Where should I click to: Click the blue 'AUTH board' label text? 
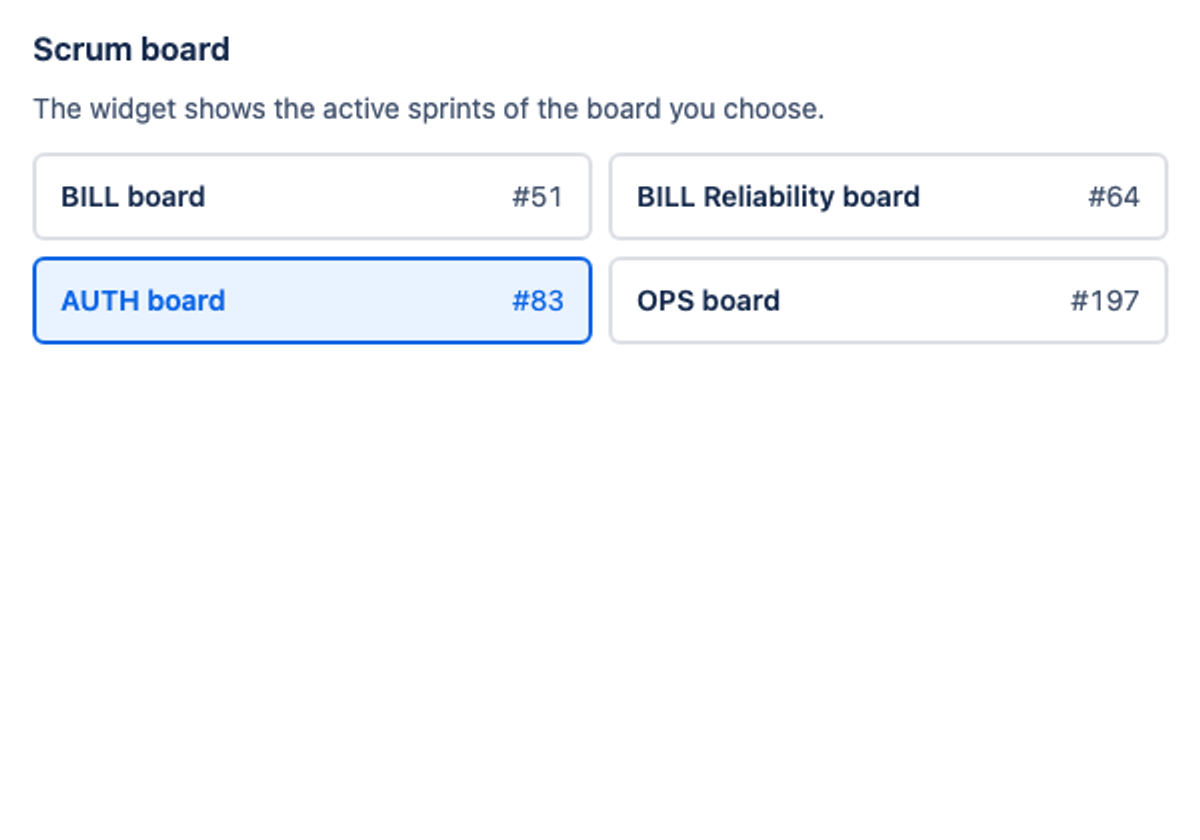[143, 301]
